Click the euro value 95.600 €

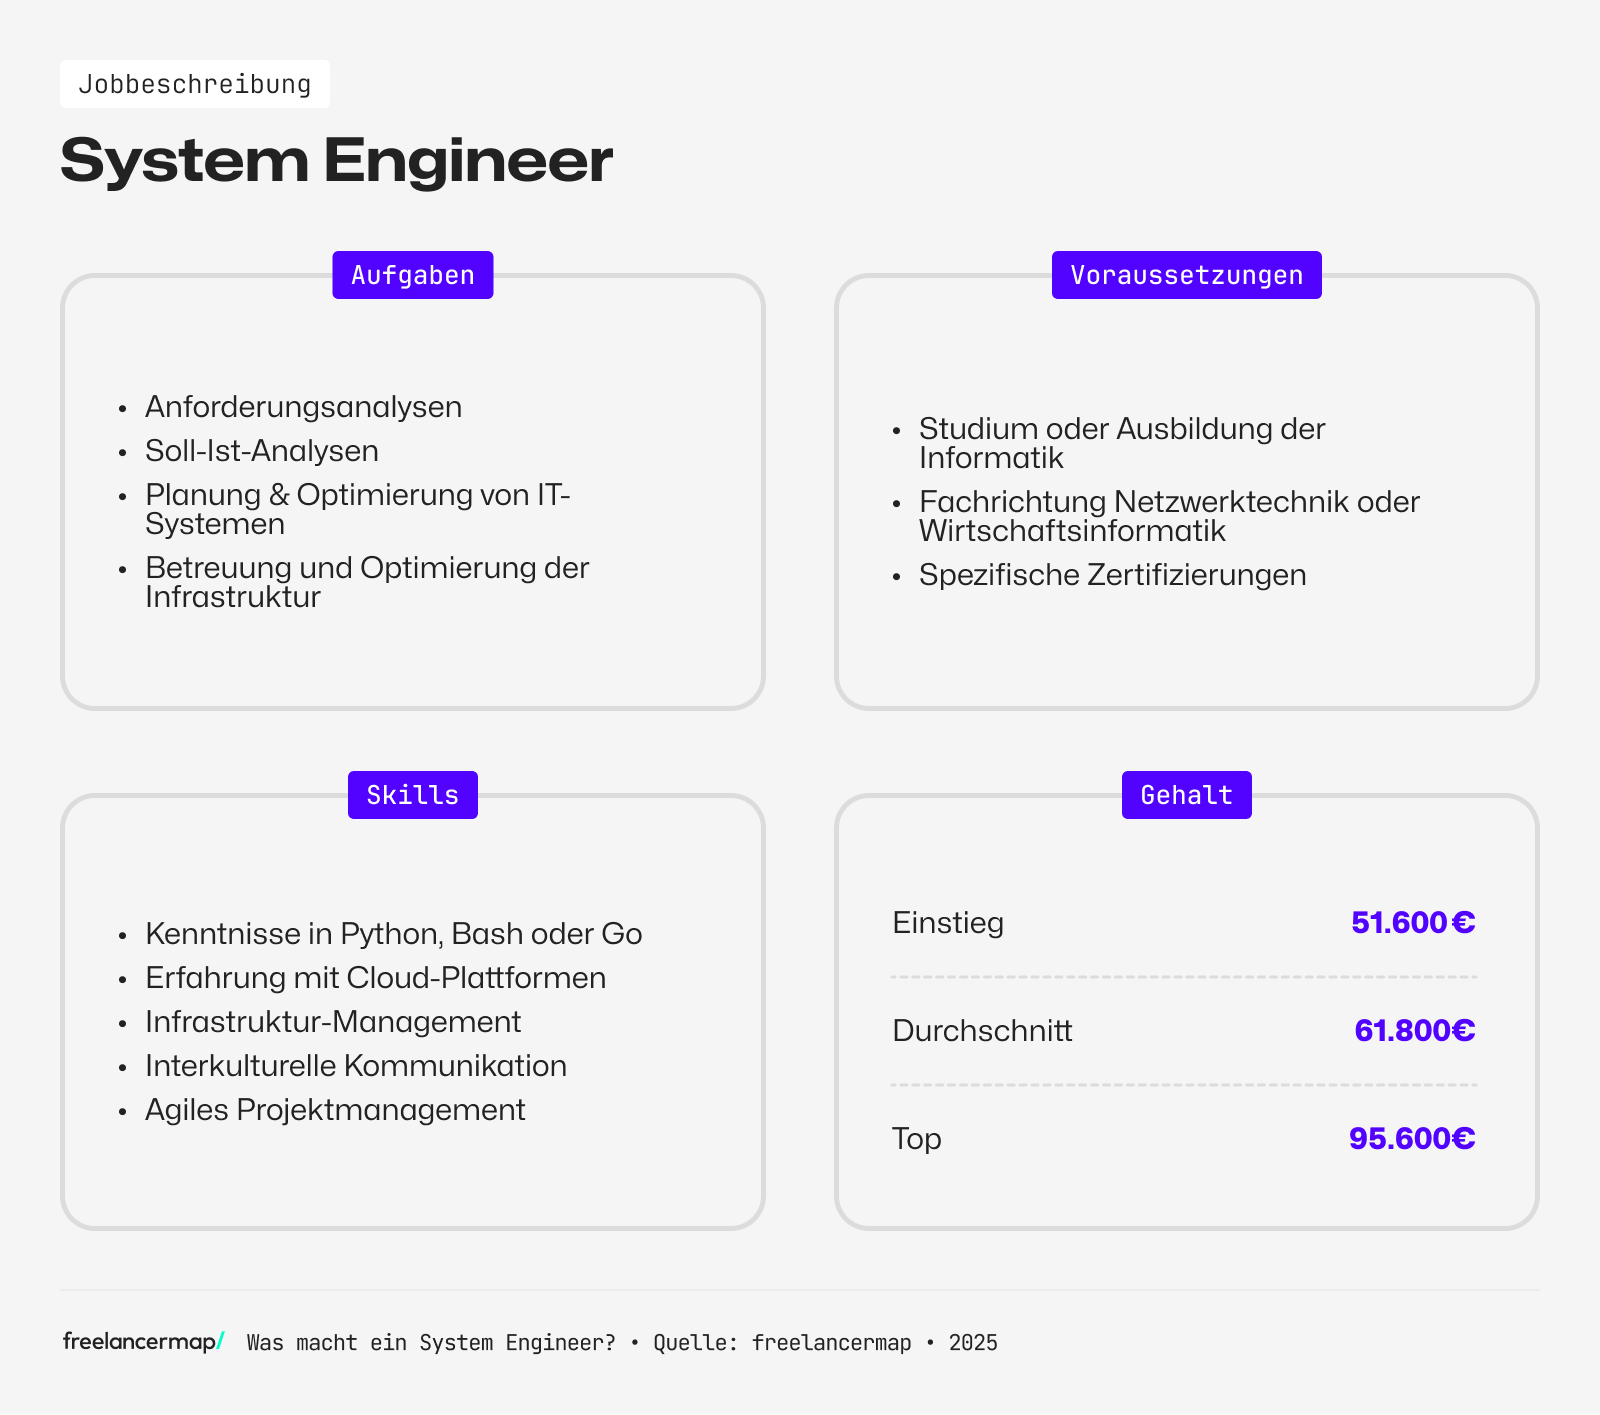pos(1412,1138)
